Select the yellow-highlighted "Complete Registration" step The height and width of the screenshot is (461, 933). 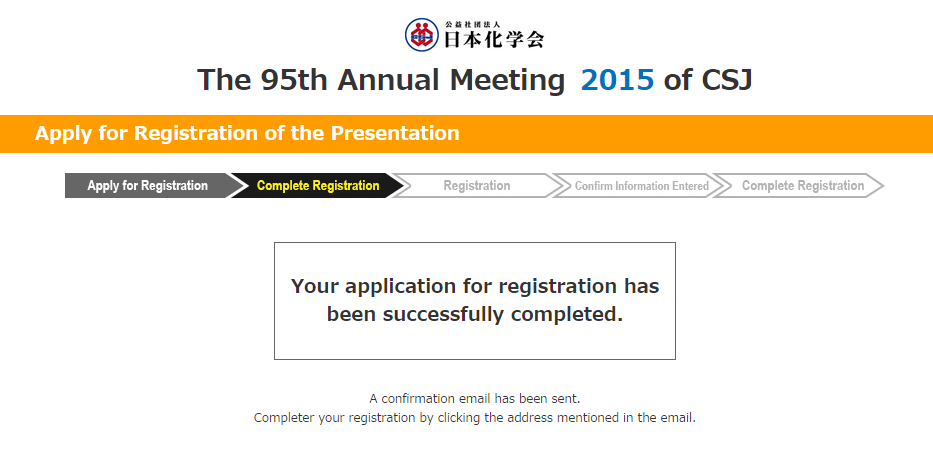[x=318, y=186]
